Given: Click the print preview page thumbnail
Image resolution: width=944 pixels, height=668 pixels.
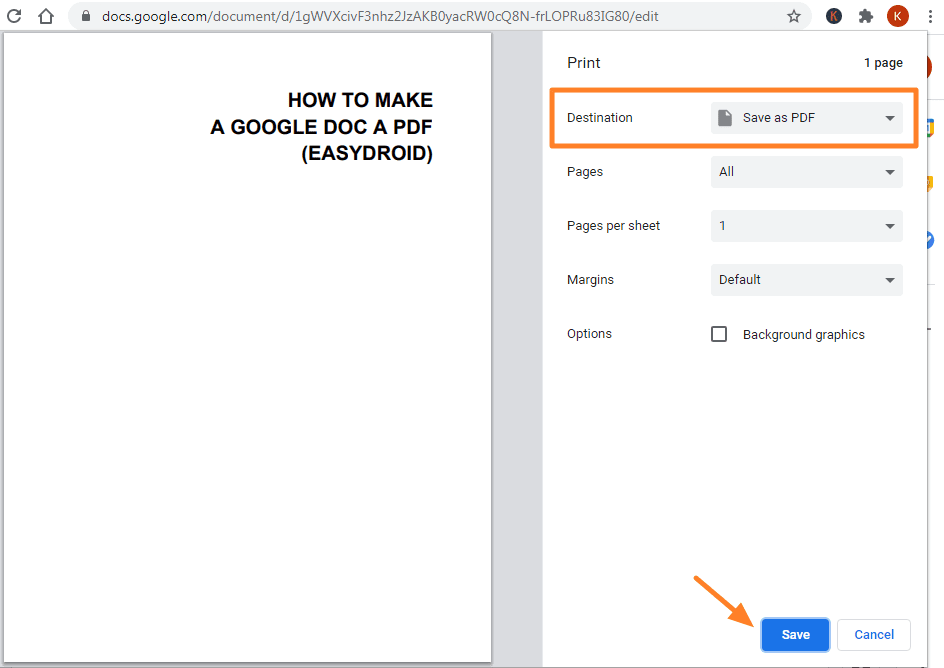Looking at the screenshot, I should 247,347.
